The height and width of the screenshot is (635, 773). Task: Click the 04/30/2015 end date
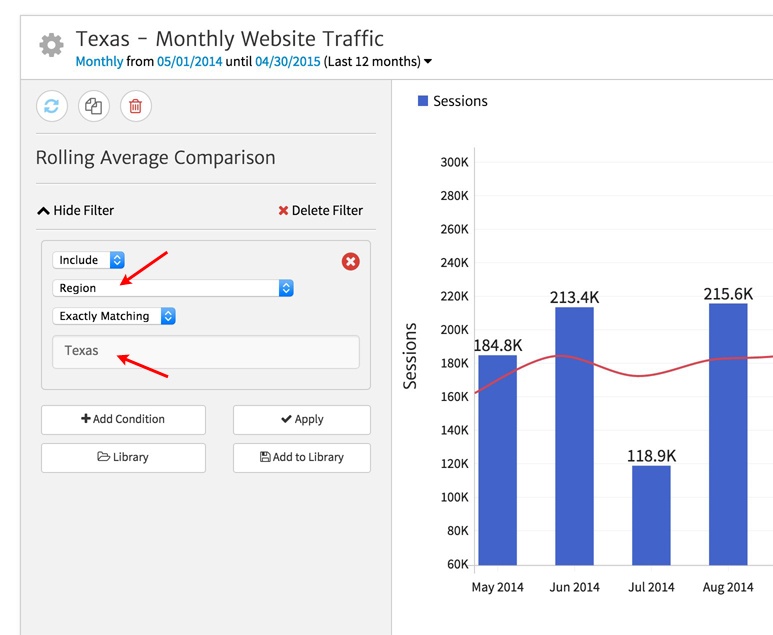coord(287,62)
